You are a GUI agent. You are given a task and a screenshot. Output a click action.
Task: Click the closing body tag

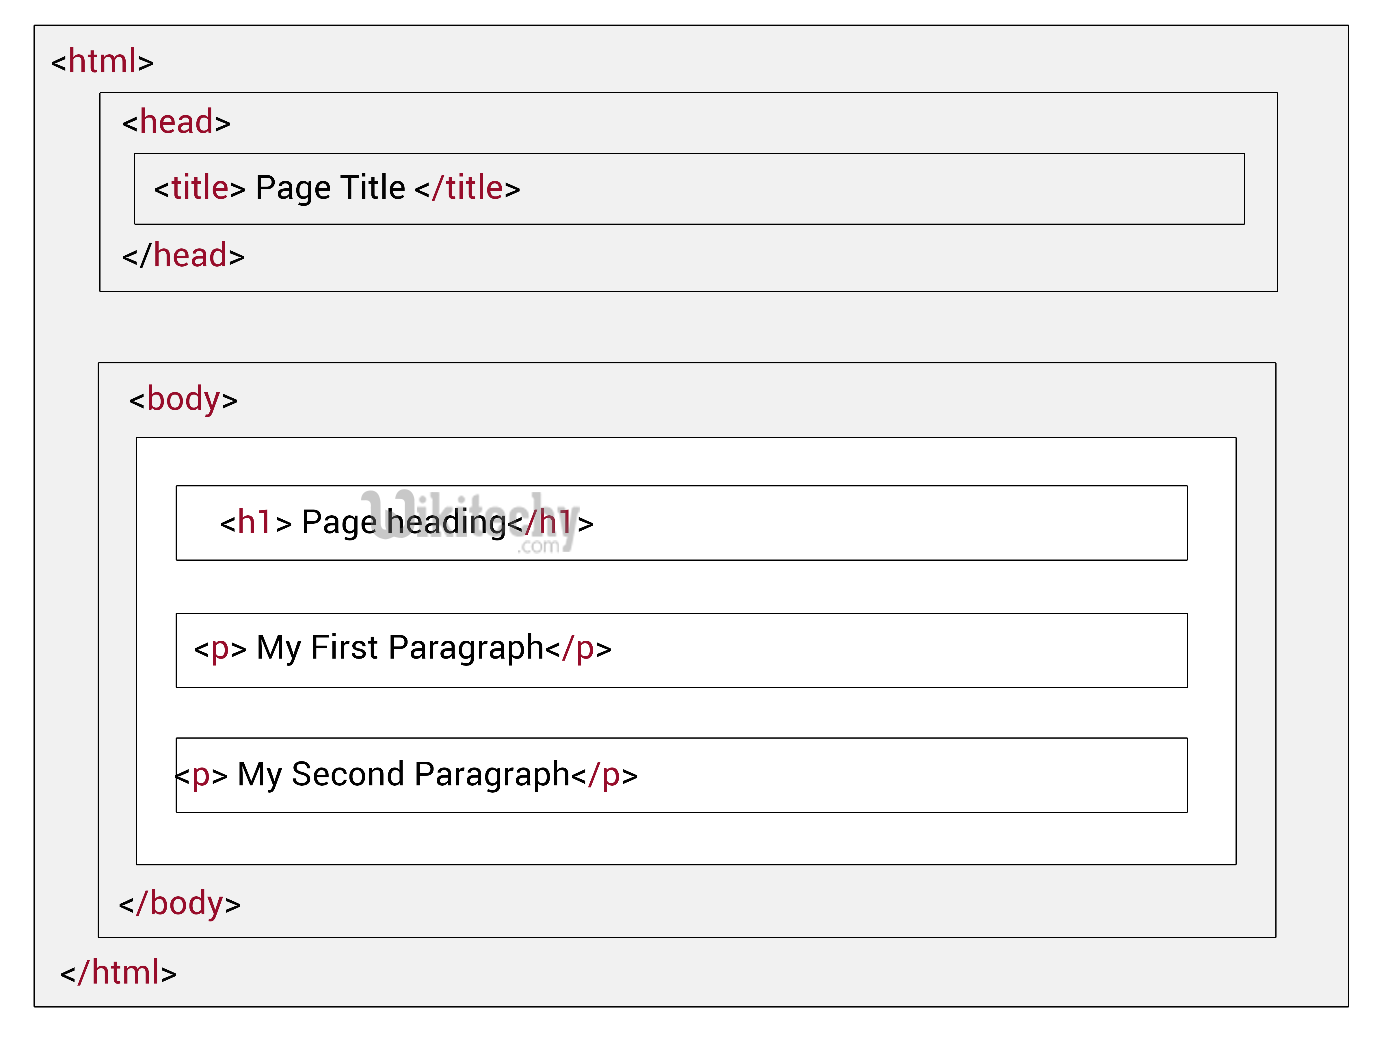point(180,904)
